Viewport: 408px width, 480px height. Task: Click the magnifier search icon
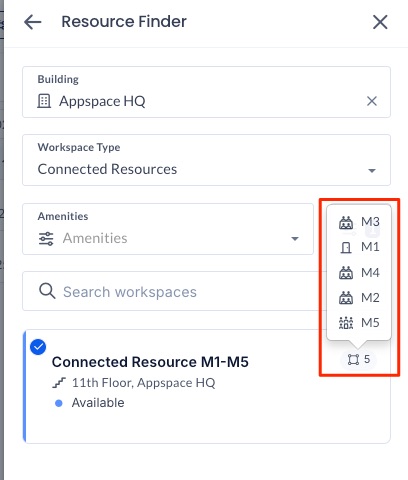tap(47, 291)
